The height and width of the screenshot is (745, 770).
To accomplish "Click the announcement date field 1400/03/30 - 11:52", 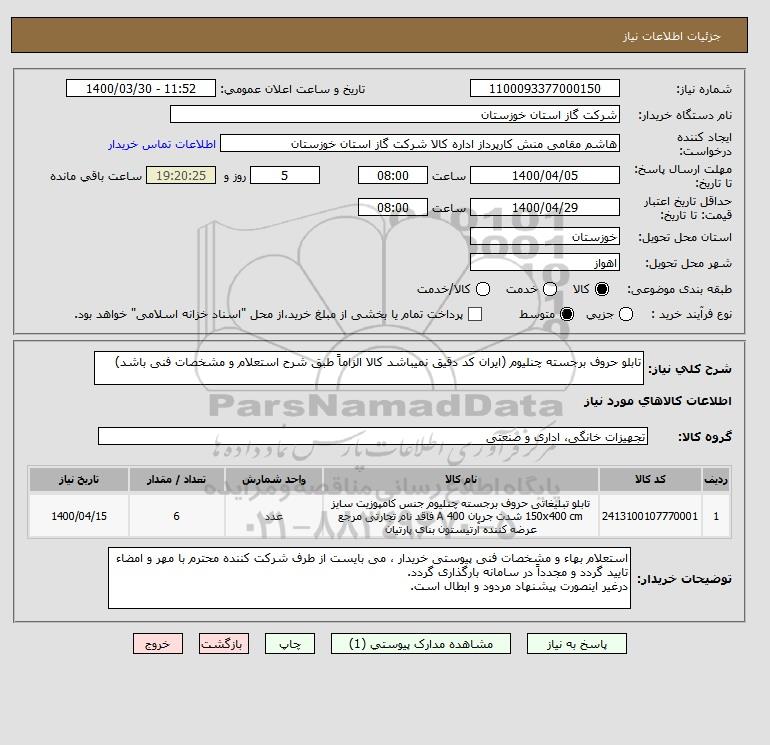I will (x=141, y=88).
